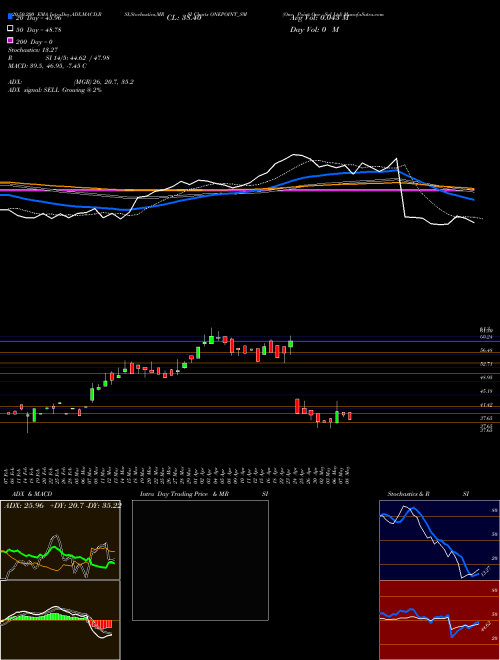500x660 pixels.
Task: Open the ADX indicator chart panel
Action: (x=60, y=540)
